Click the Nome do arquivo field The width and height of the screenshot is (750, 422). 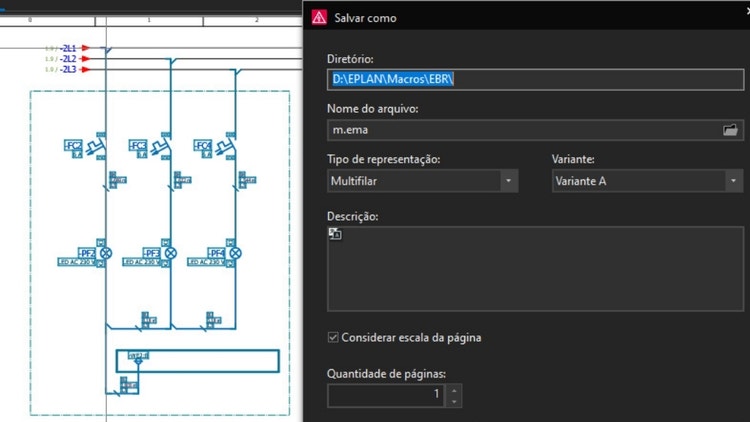[520, 130]
